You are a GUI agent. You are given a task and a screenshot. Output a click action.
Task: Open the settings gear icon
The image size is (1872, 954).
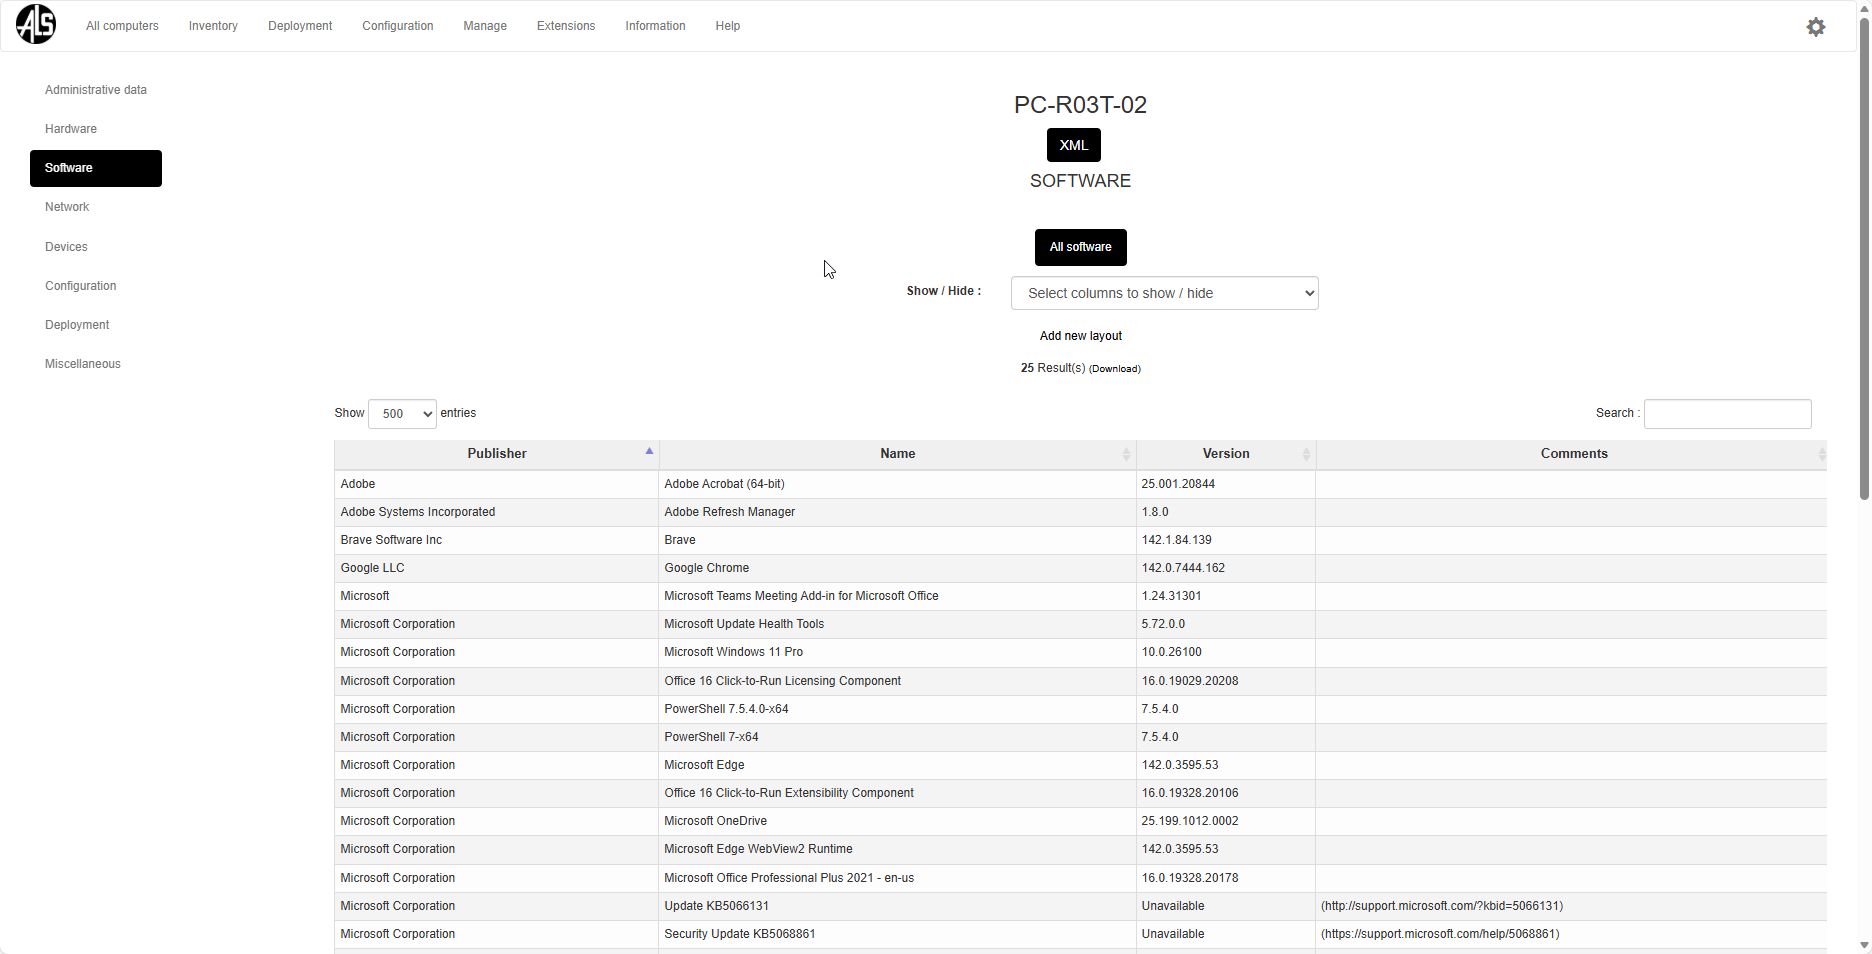[x=1815, y=27]
